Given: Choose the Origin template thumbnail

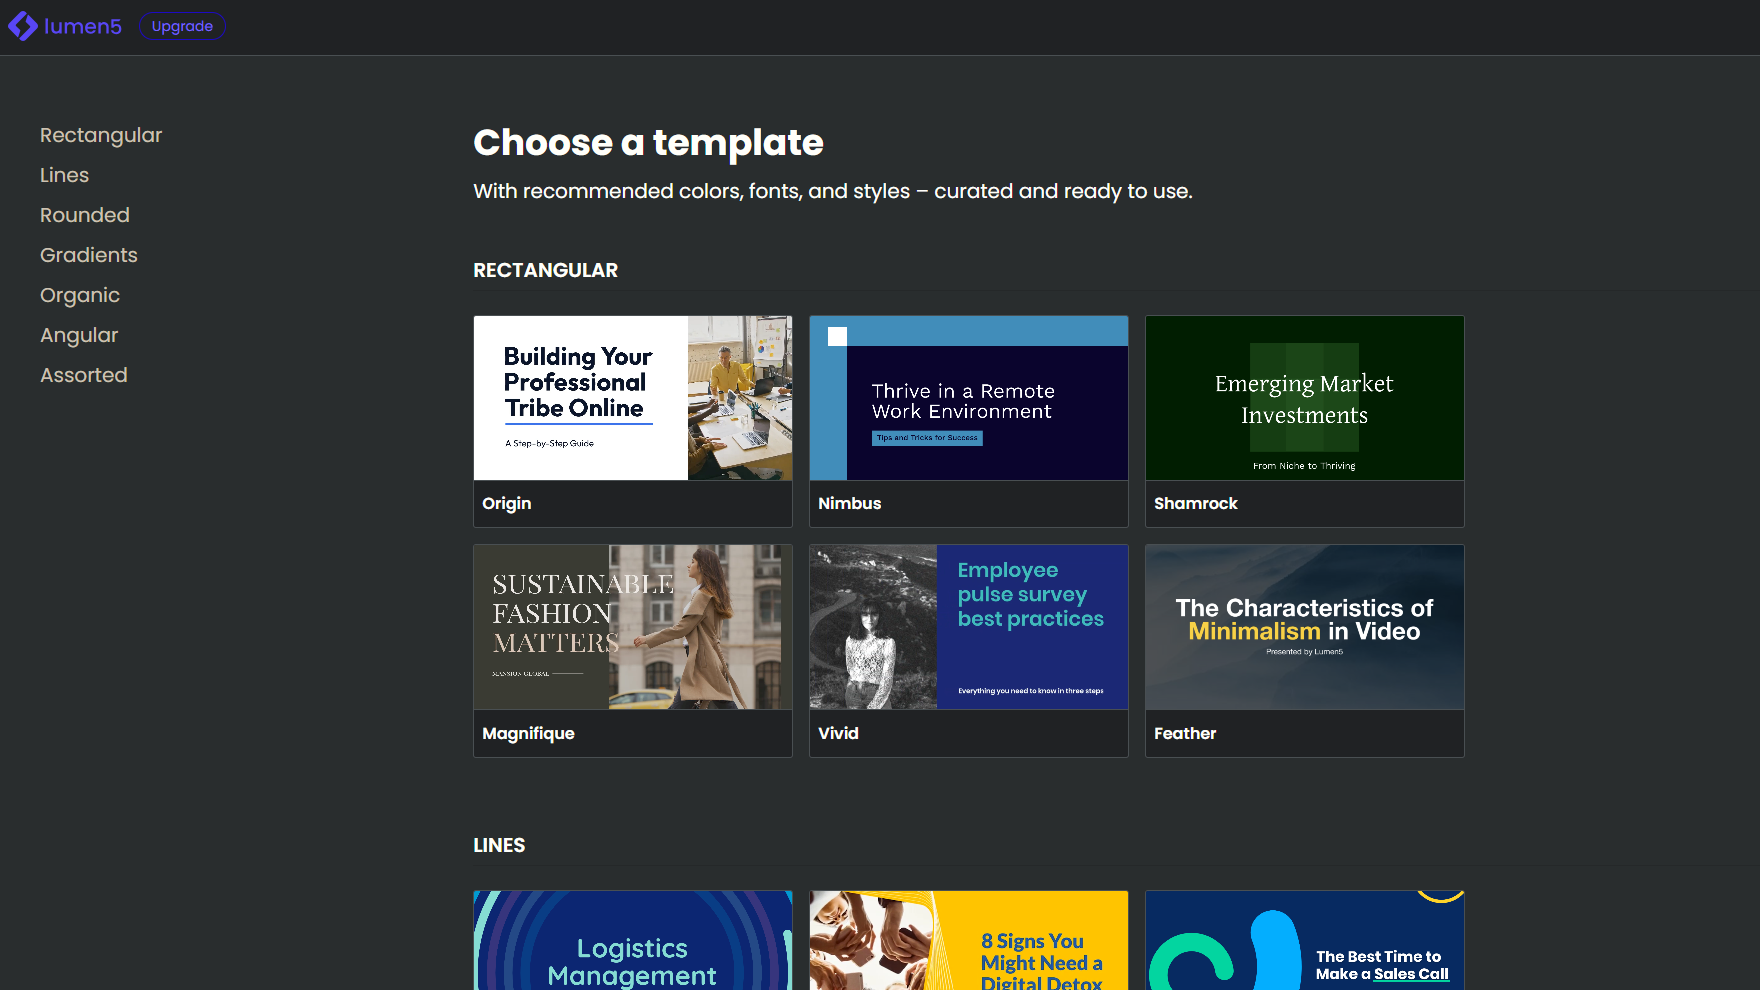Looking at the screenshot, I should pyautogui.click(x=633, y=398).
